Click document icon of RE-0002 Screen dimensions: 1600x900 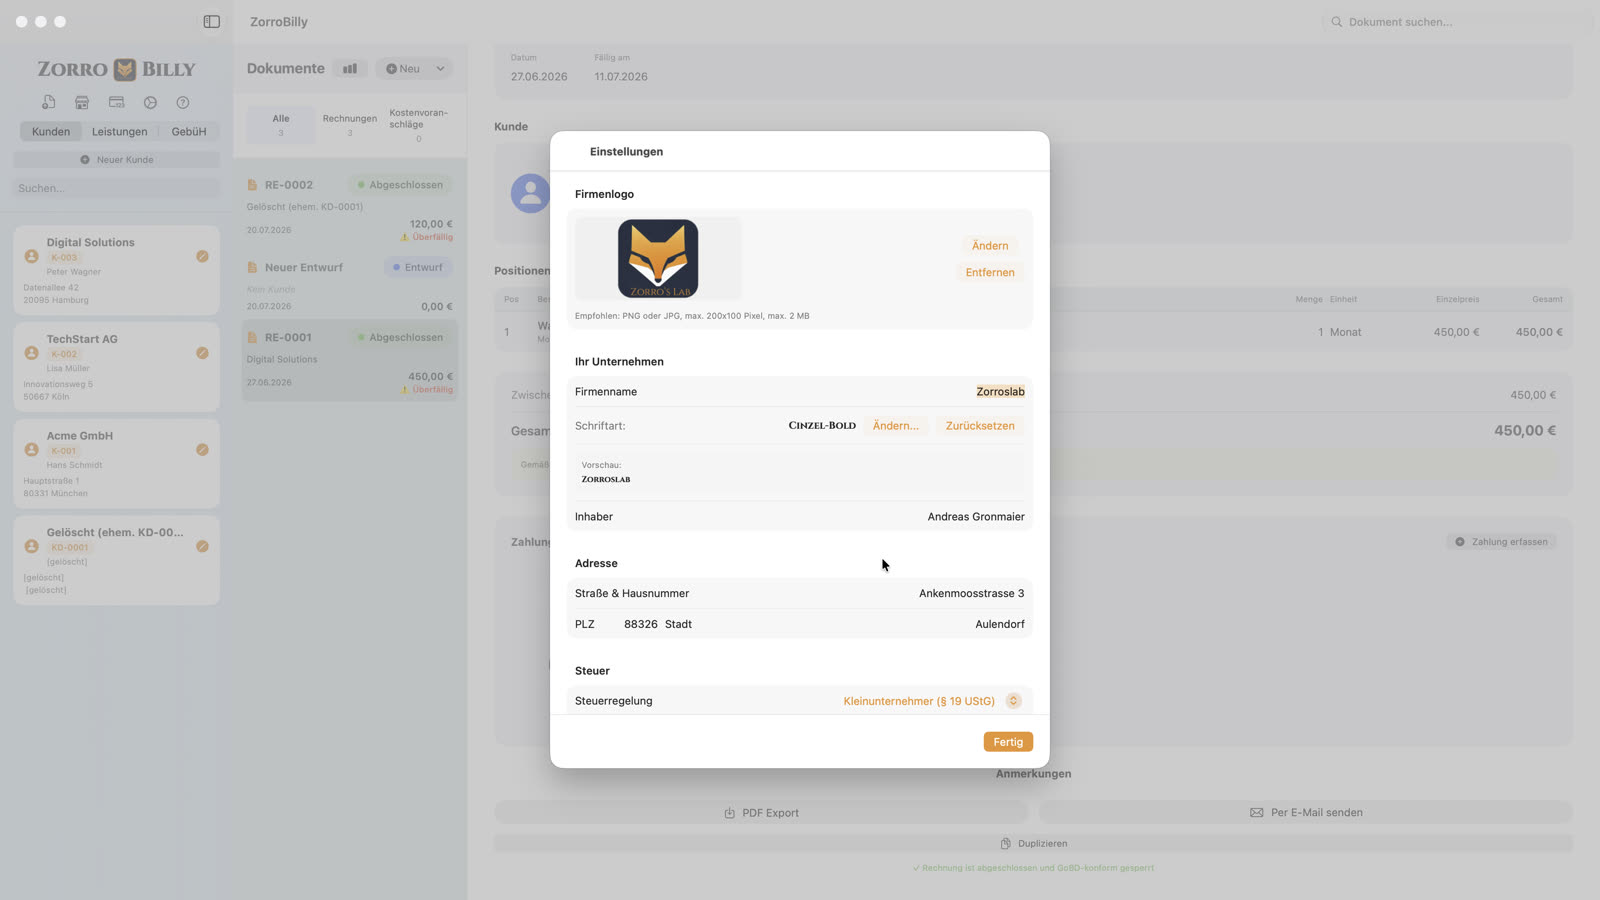[253, 185]
